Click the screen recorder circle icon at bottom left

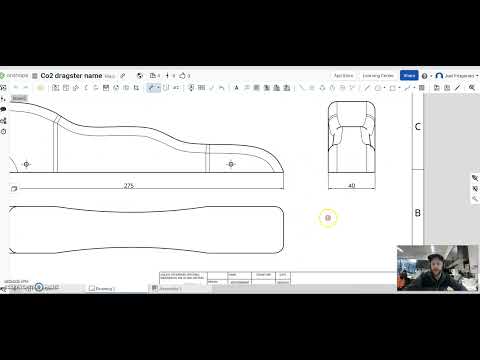(x=39, y=287)
